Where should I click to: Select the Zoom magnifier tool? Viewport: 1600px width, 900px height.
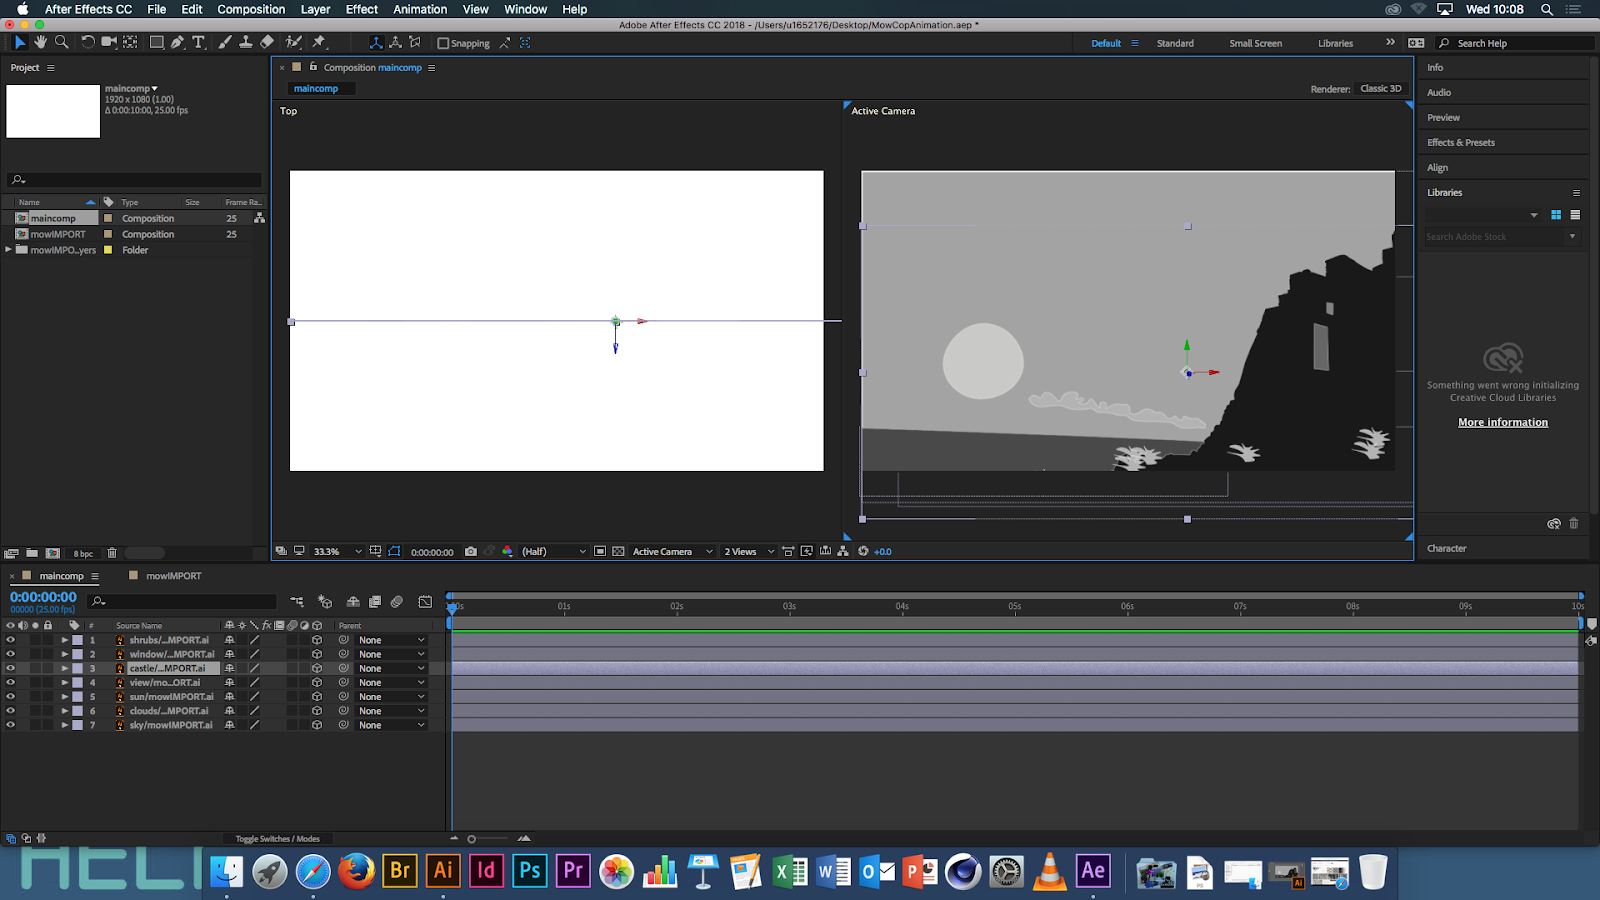click(x=62, y=42)
